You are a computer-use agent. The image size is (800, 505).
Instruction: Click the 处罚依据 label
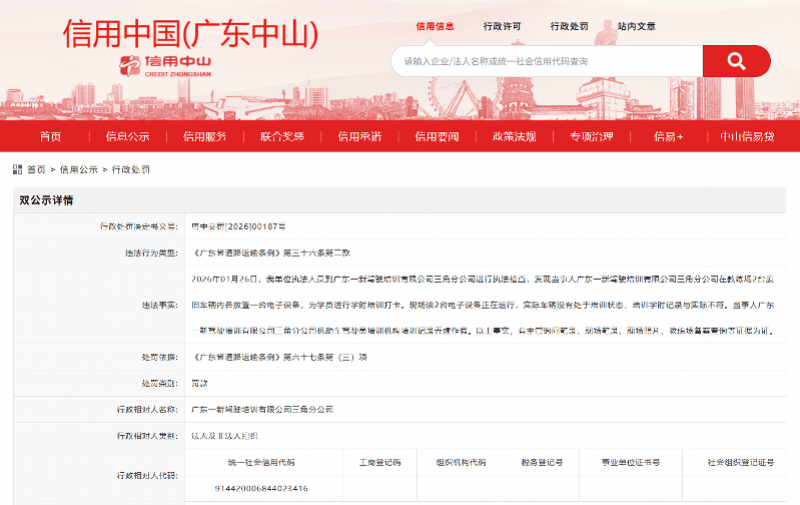(x=160, y=357)
